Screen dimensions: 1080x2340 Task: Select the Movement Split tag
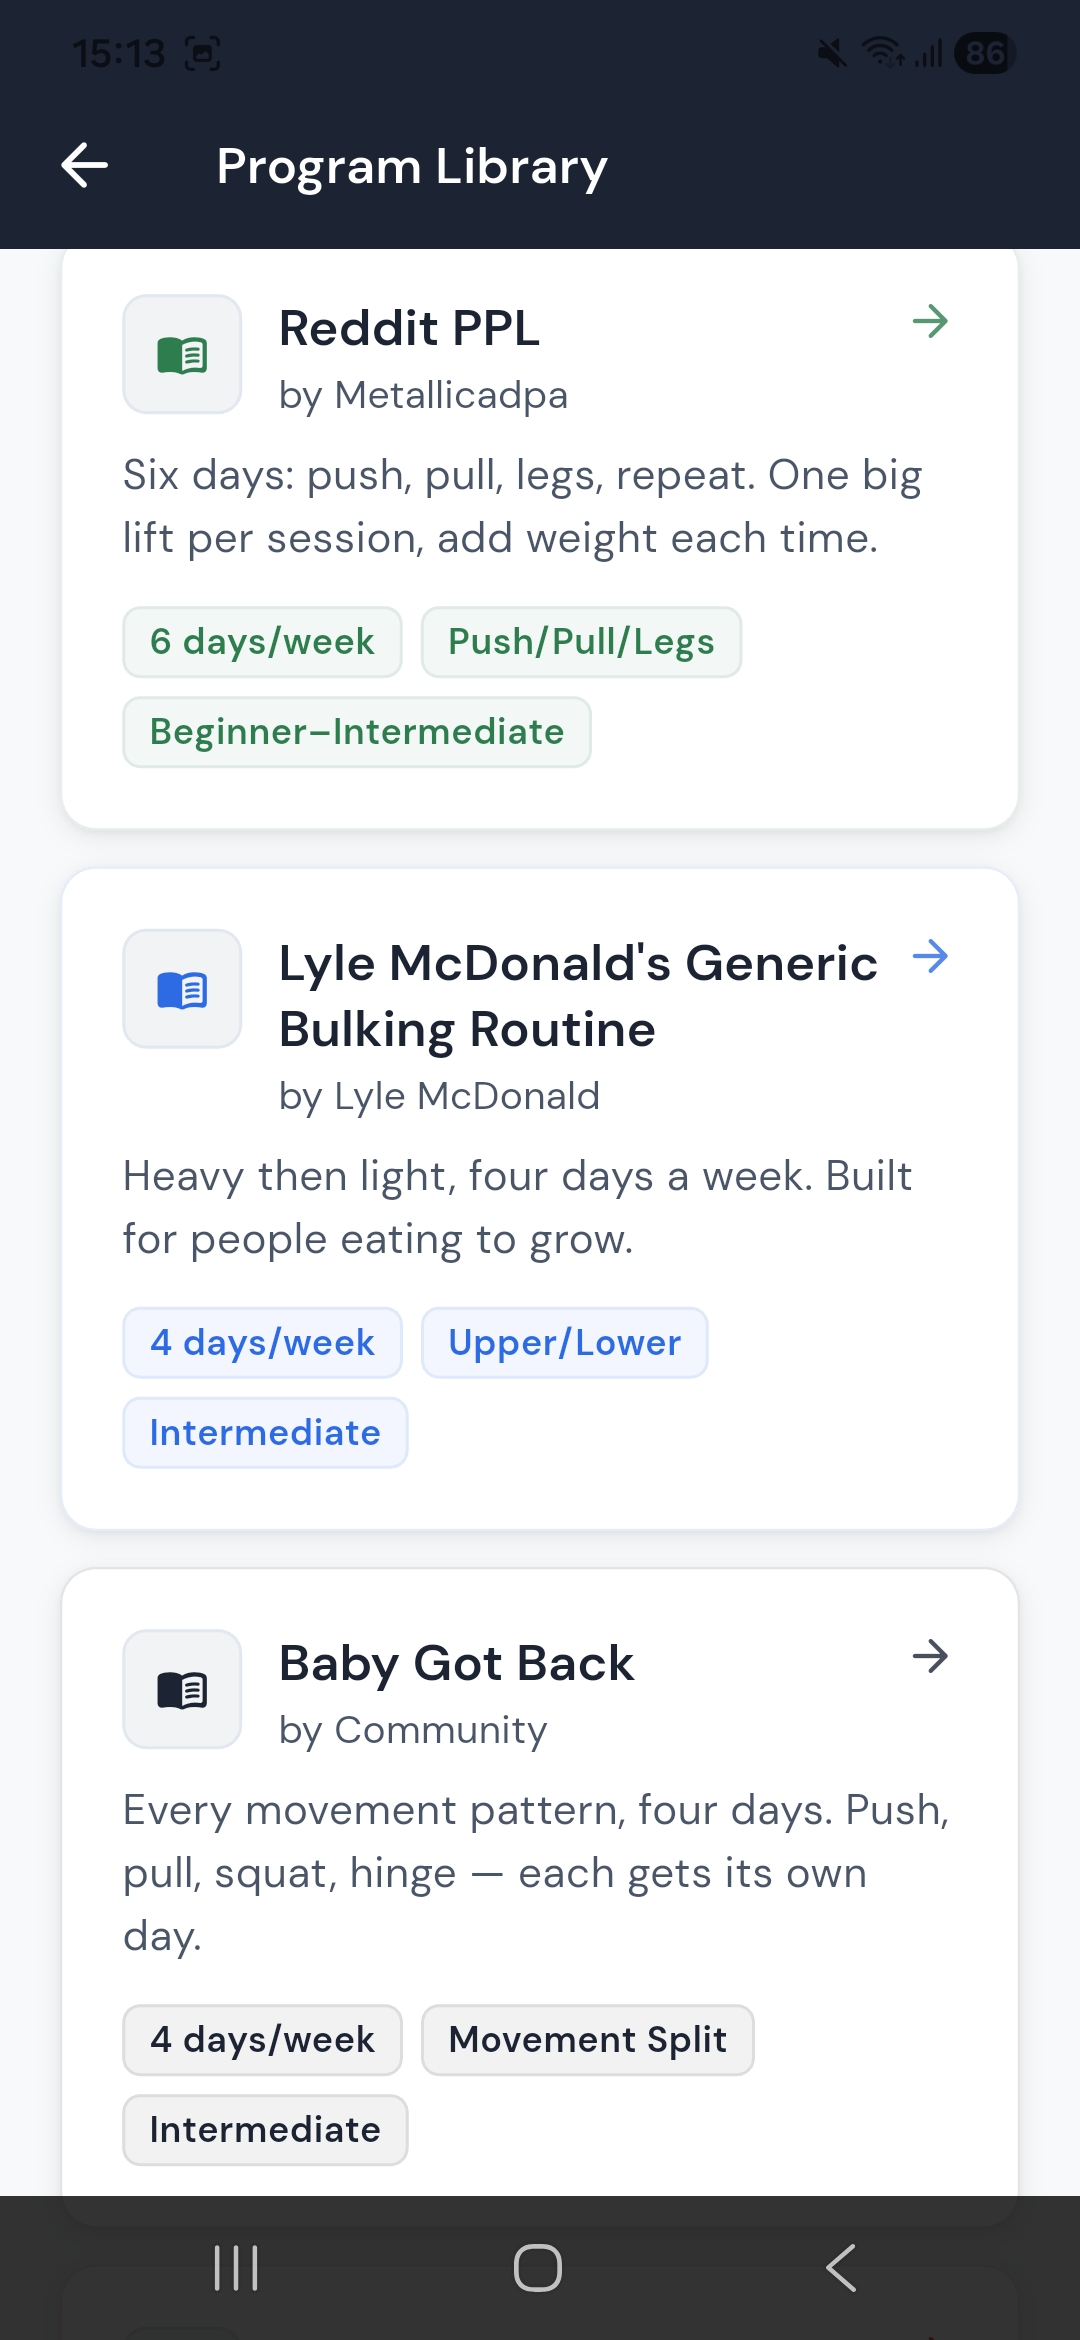pyautogui.click(x=587, y=2040)
